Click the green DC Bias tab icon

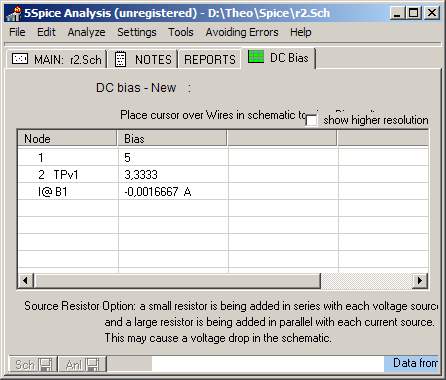point(256,57)
